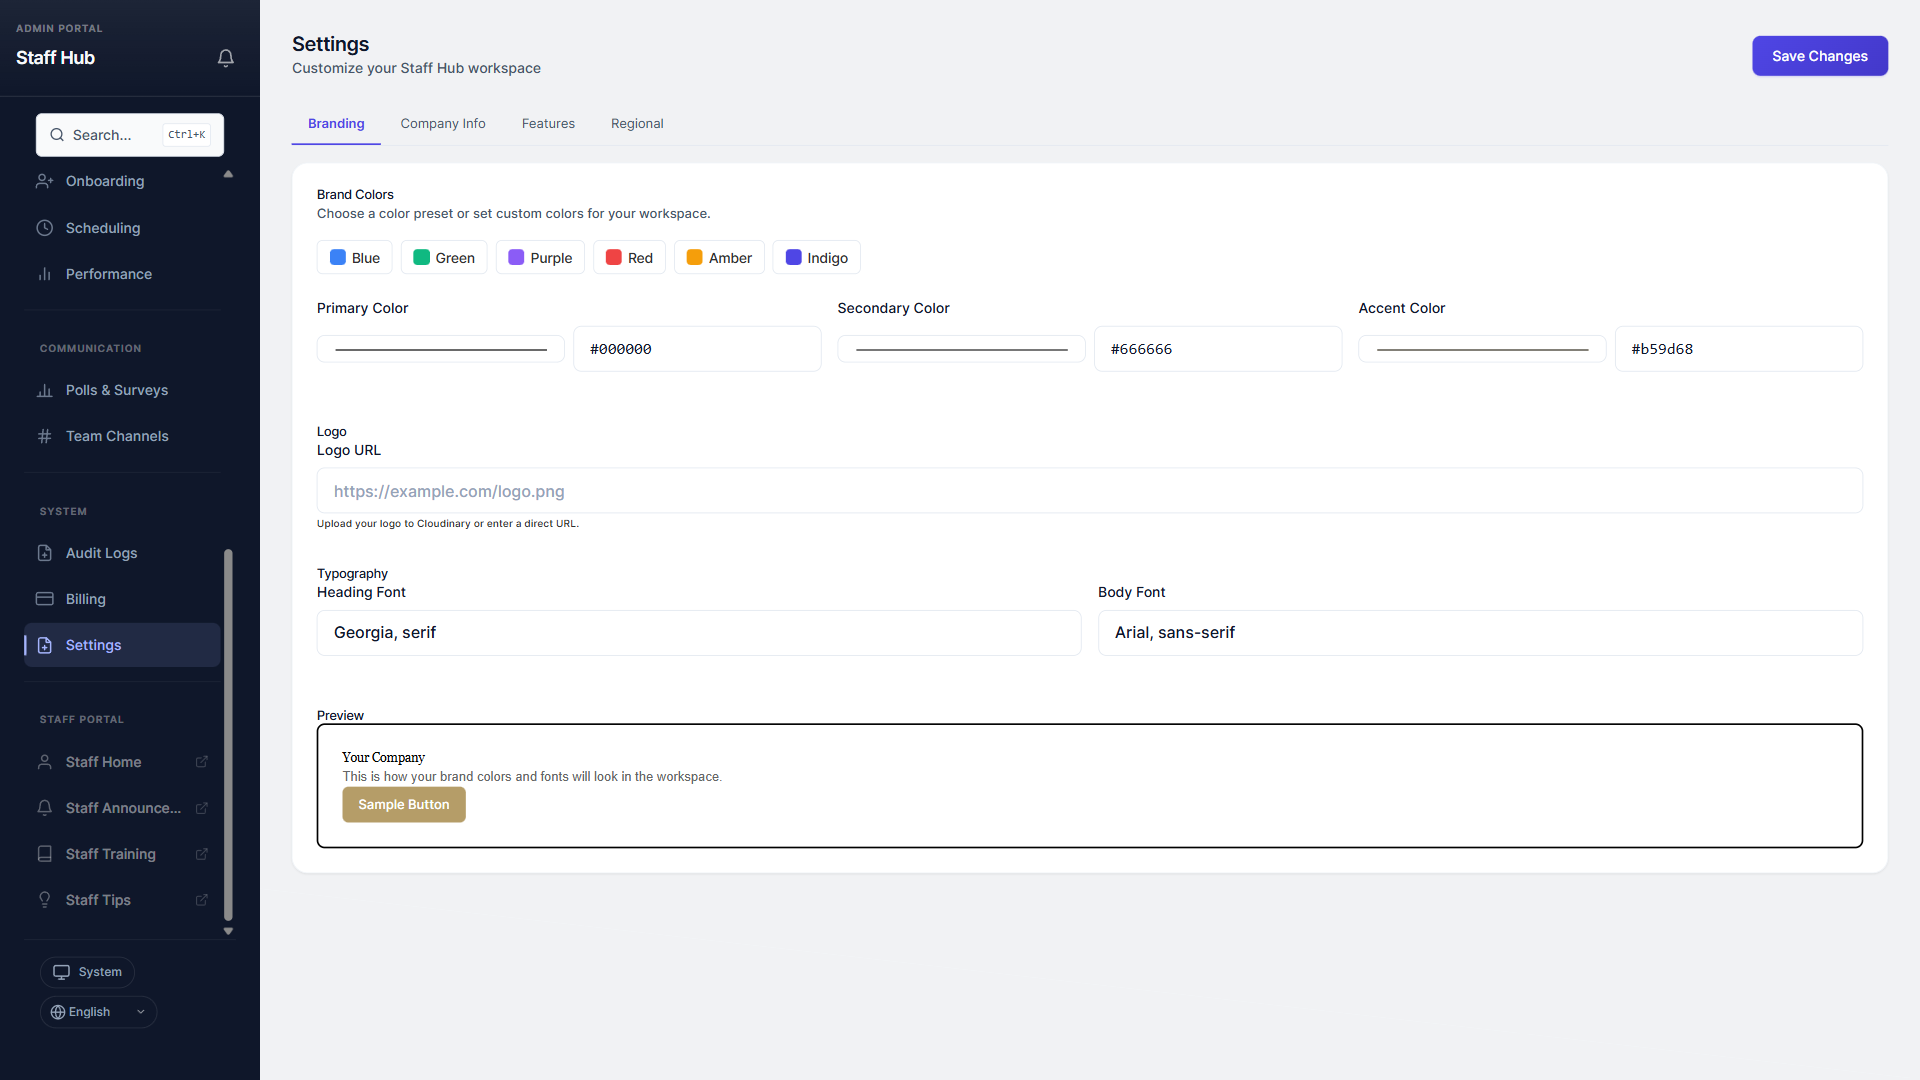Screen dimensions: 1920x1080
Task: Open Scheduling from the sidebar
Action: 102,228
